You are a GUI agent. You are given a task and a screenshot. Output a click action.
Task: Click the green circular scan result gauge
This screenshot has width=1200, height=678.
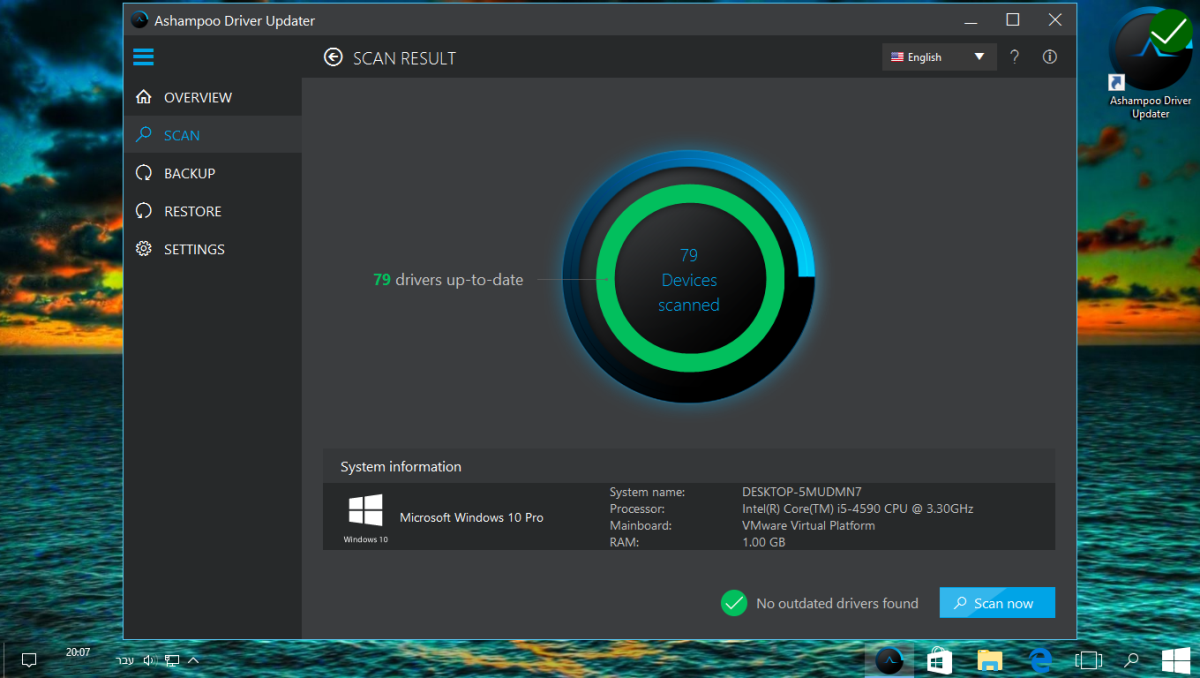(689, 277)
